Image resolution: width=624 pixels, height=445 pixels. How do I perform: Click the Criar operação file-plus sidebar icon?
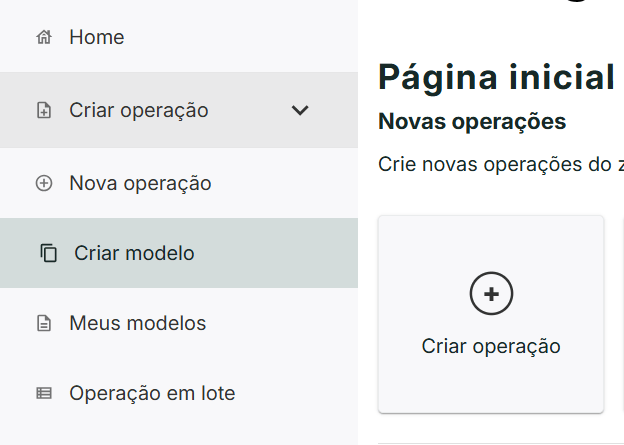point(43,111)
